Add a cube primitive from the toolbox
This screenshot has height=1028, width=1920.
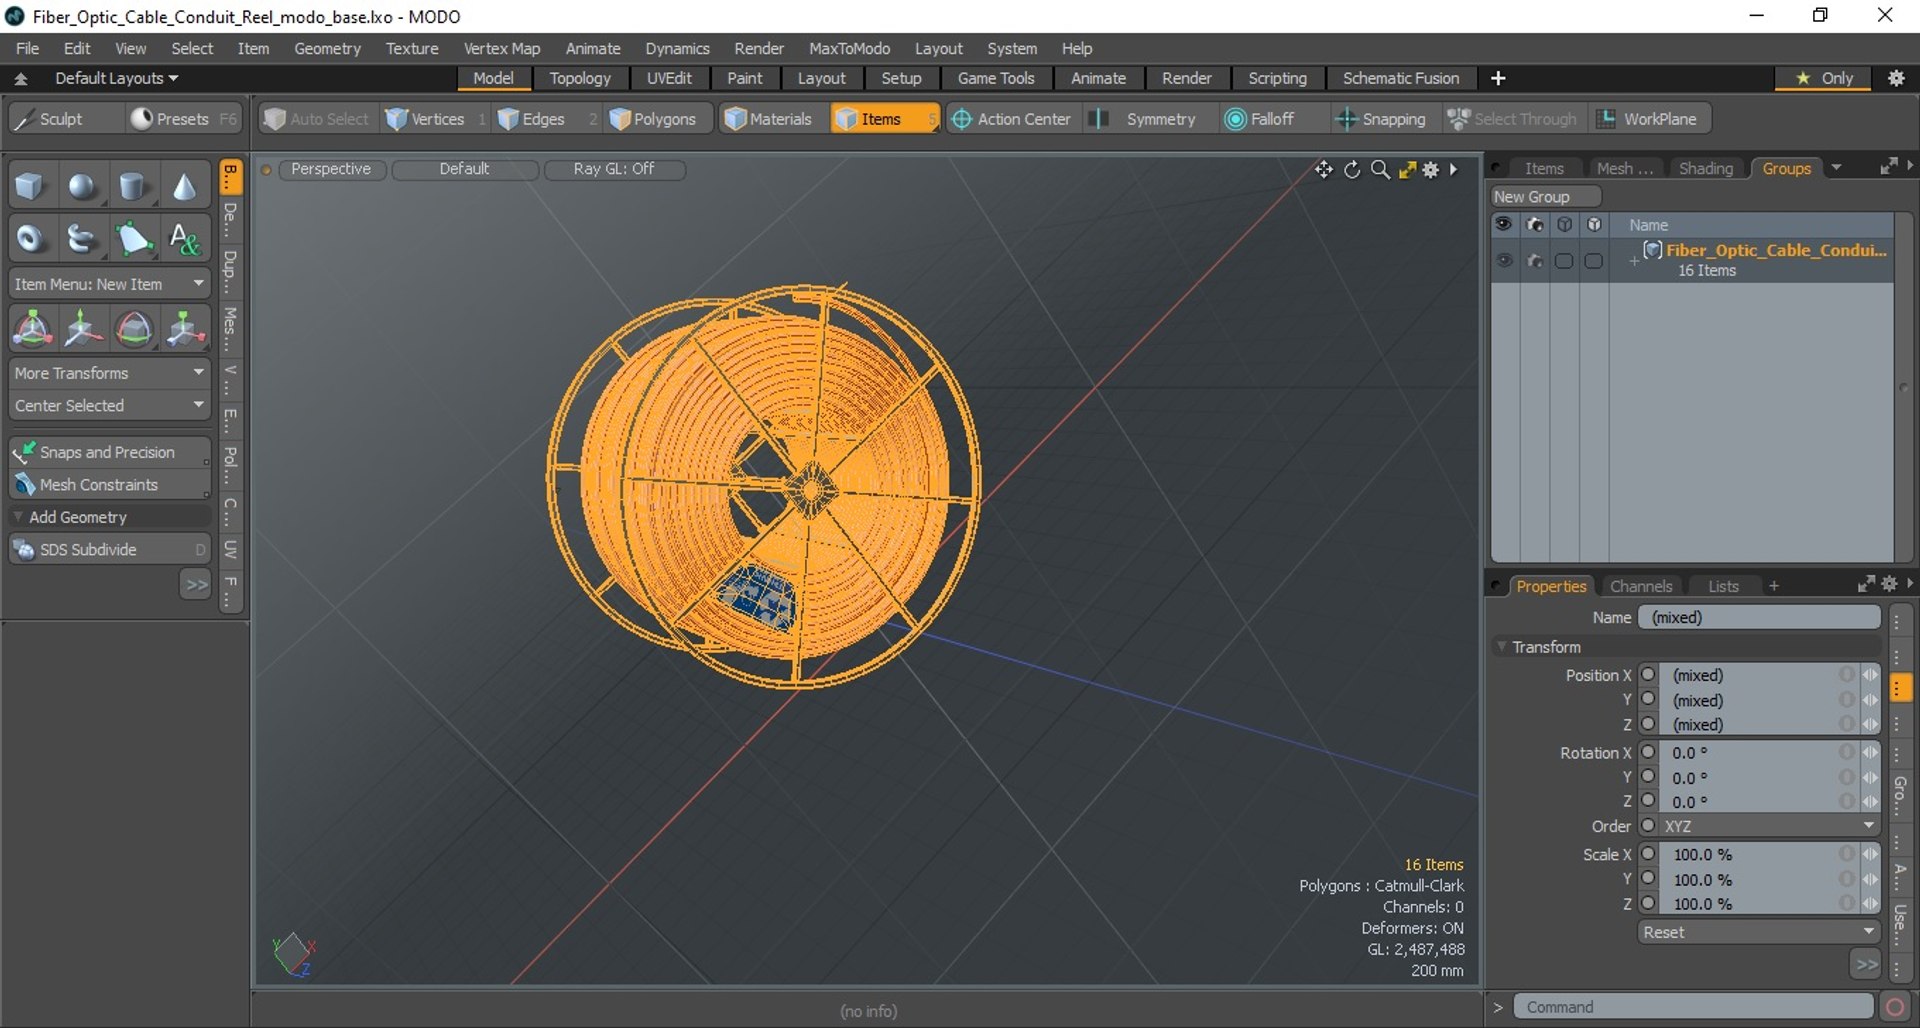pyautogui.click(x=30, y=186)
